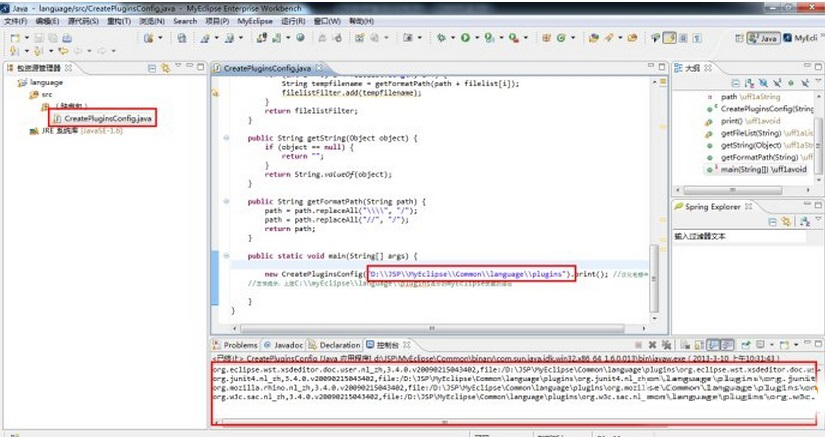The image size is (825, 437).
Task: Select main(String[]) in the outline
Action: (763, 169)
